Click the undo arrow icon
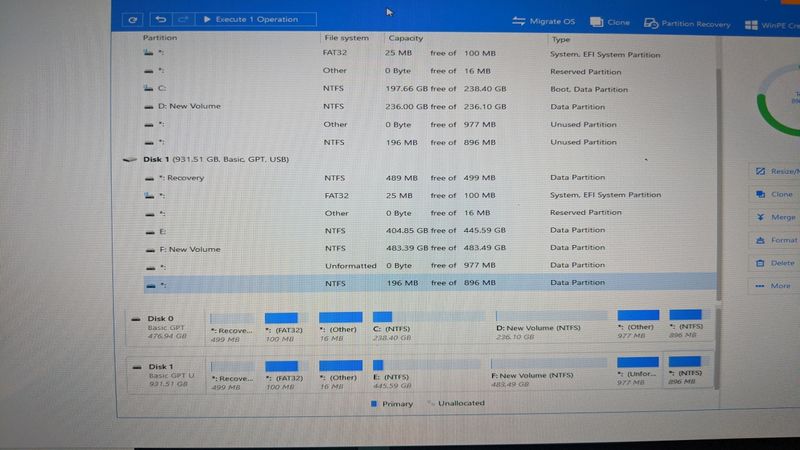The height and width of the screenshot is (450, 800). point(161,19)
